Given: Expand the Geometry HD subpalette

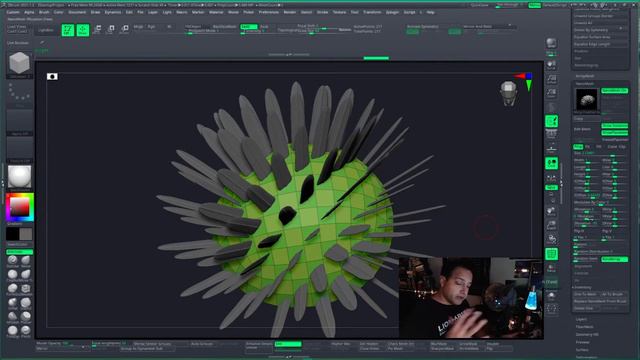Looking at the screenshot, I should pyautogui.click(x=587, y=334).
